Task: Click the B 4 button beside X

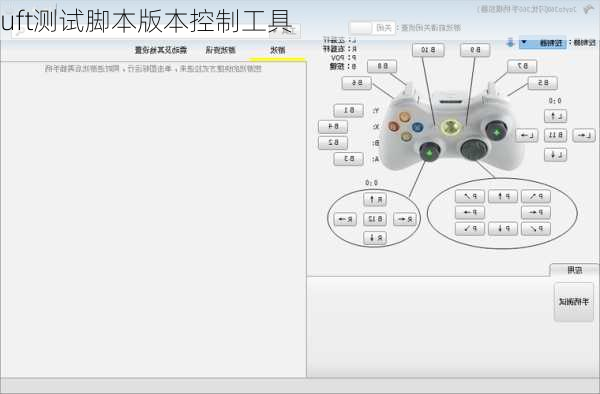Action: [x=333, y=127]
